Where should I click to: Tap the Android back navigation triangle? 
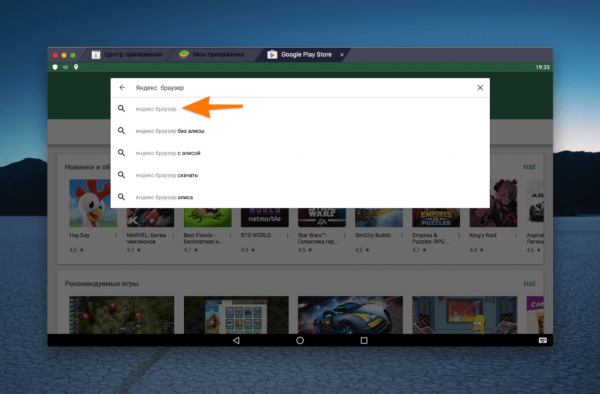pos(236,340)
